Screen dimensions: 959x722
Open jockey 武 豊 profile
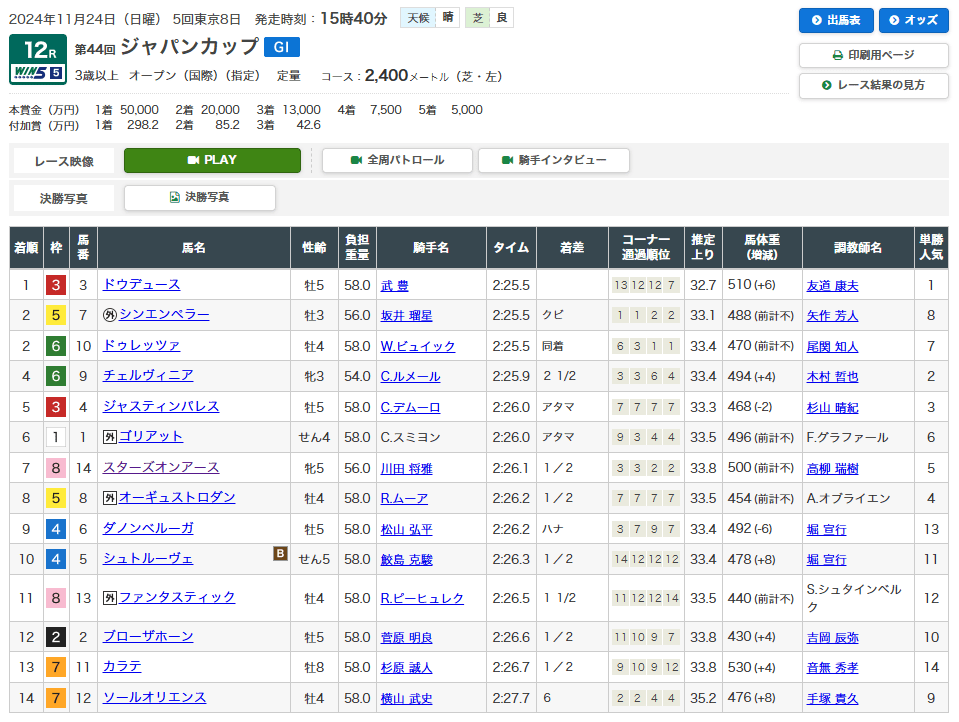(x=394, y=286)
